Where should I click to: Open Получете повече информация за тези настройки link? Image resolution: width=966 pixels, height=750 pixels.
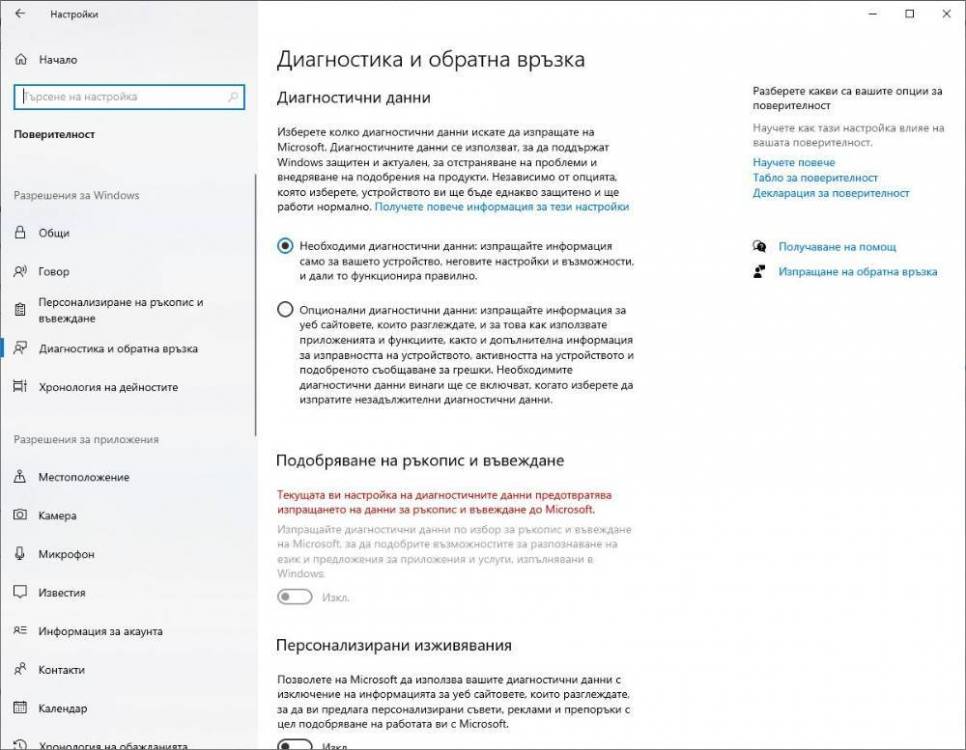coord(501,207)
